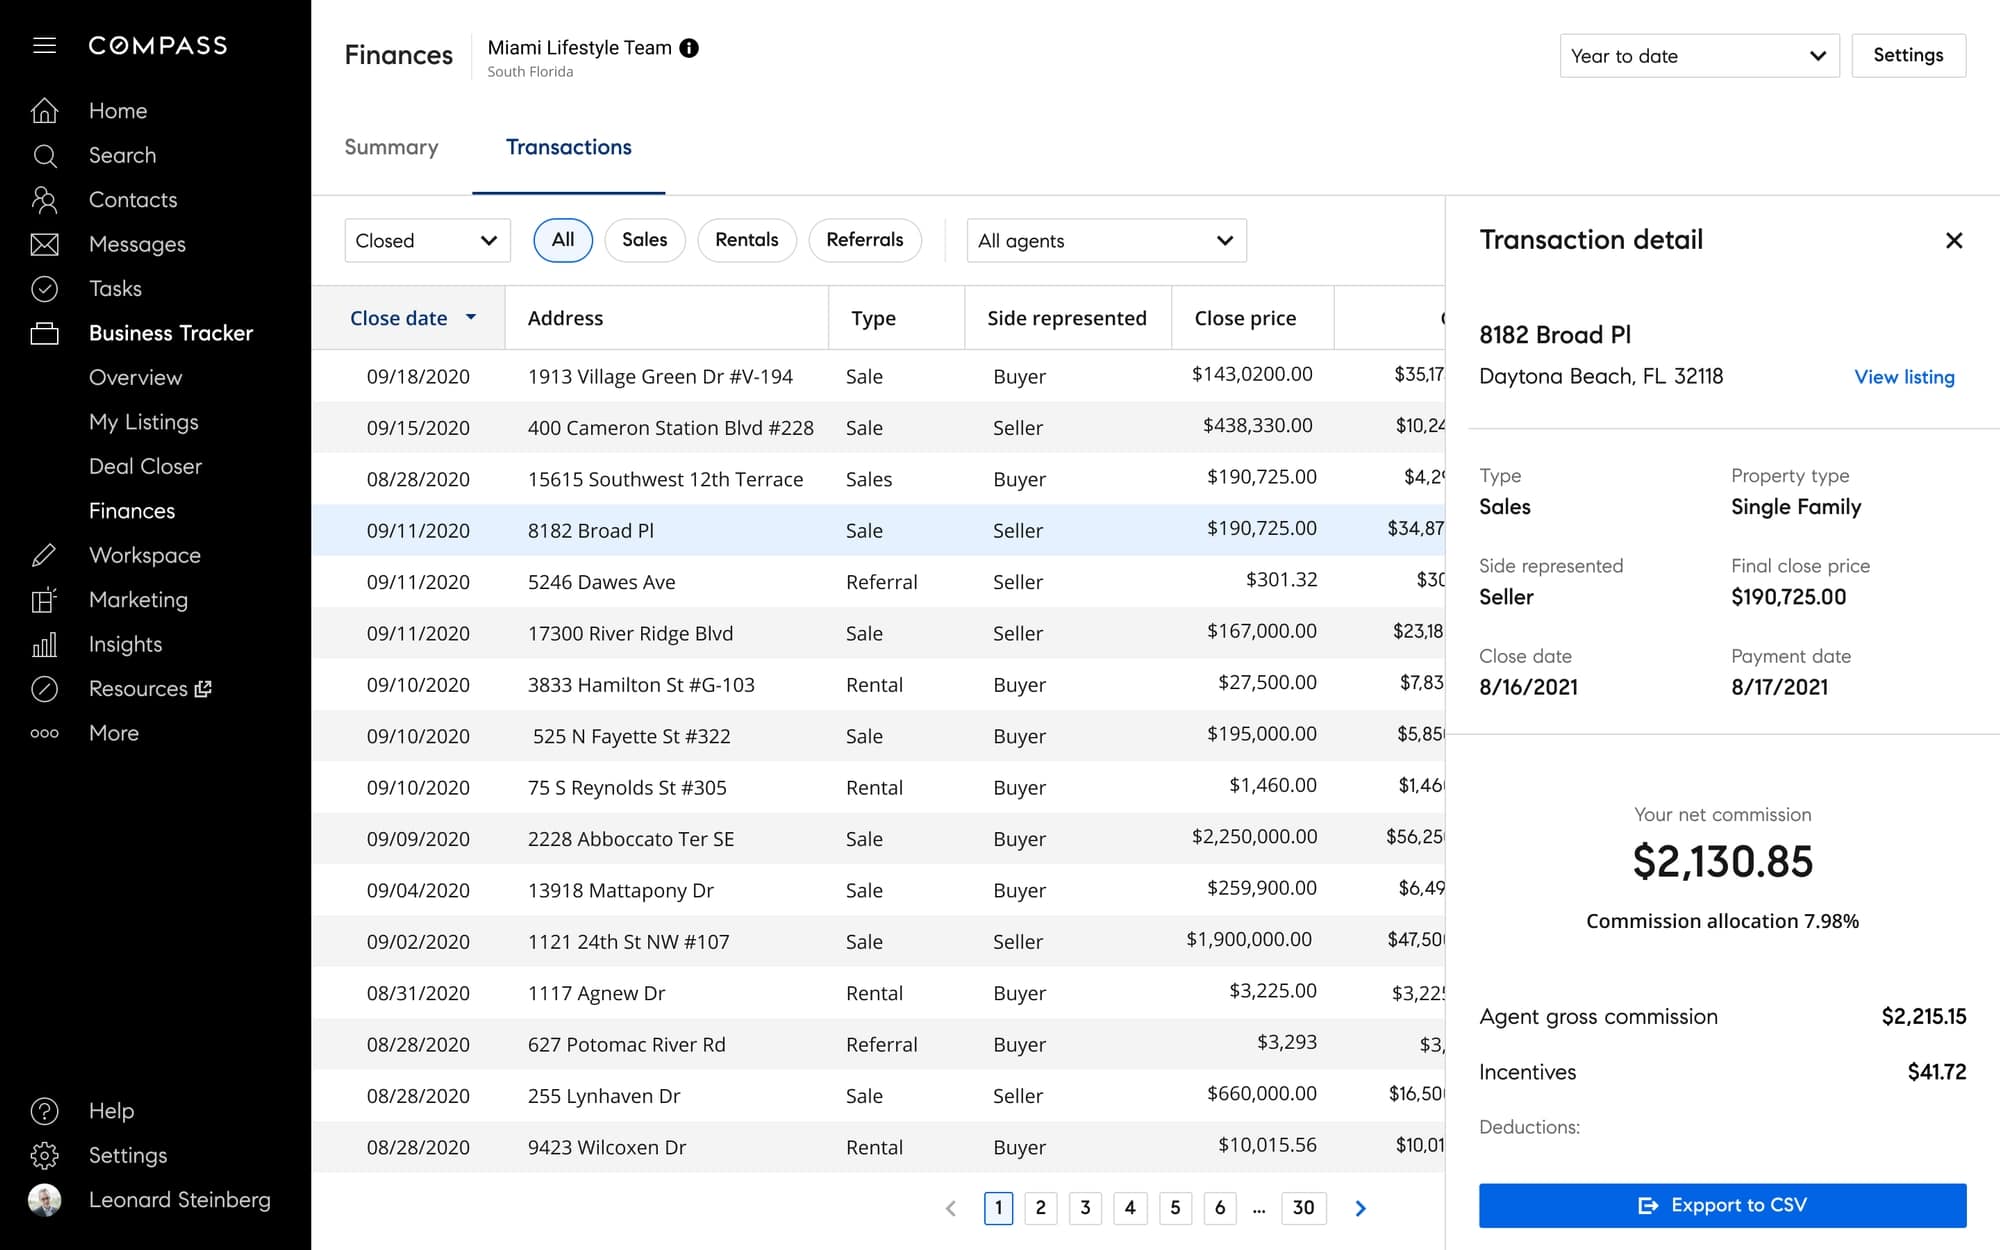This screenshot has height=1250, width=2000.
Task: Switch to the Summary tab
Action: [391, 147]
